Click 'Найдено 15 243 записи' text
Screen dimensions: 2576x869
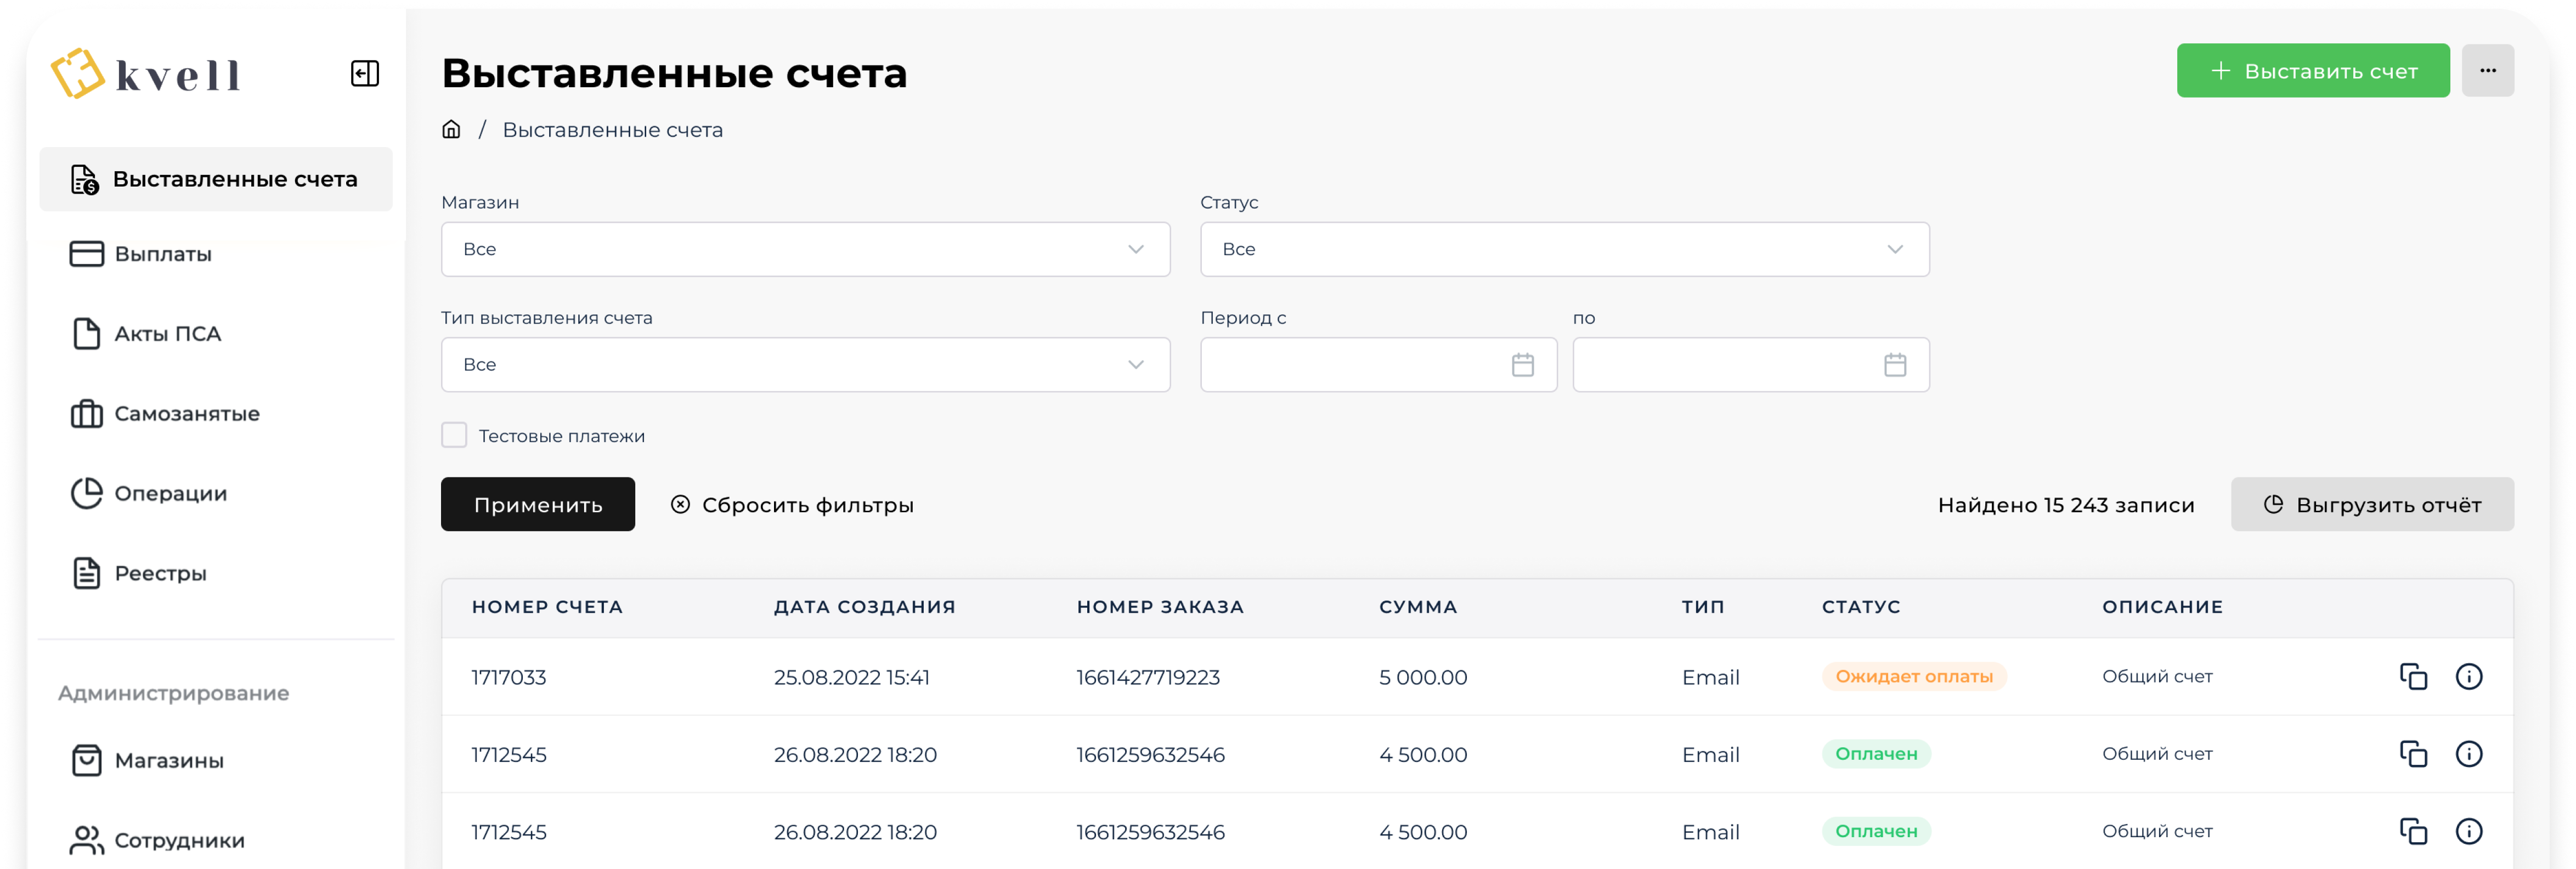tap(2065, 505)
